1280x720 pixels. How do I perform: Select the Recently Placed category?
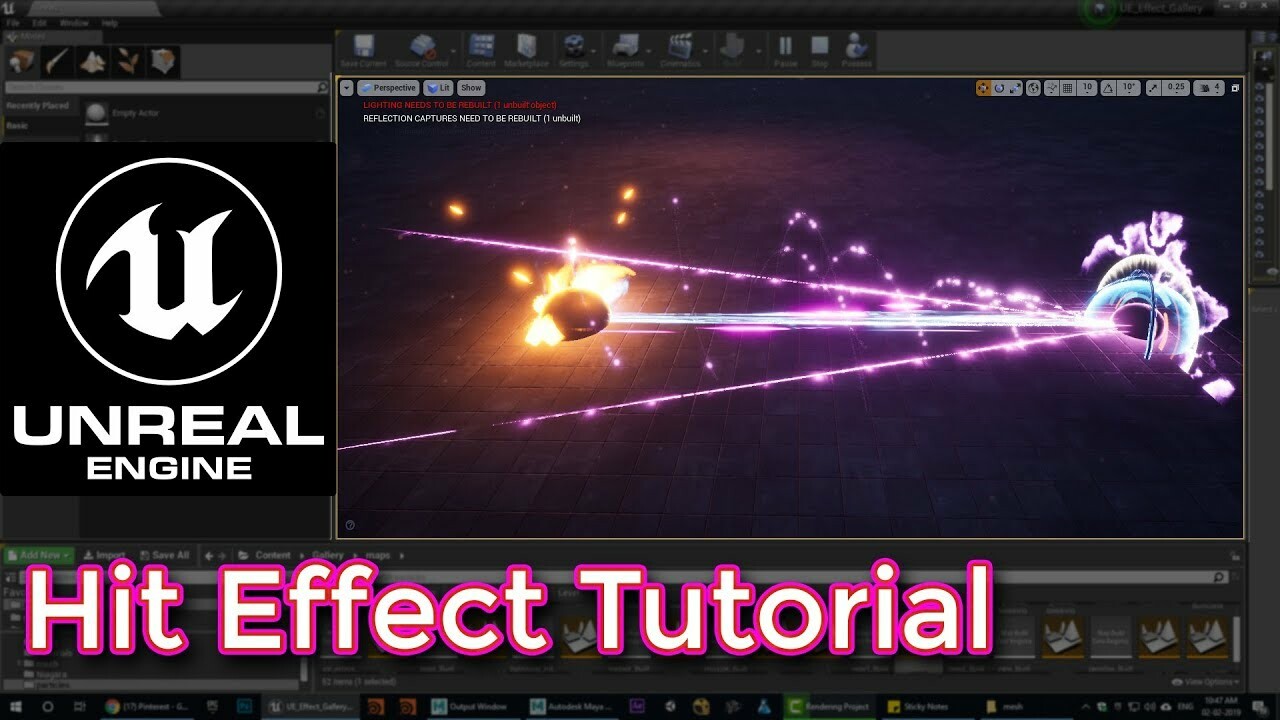point(38,106)
